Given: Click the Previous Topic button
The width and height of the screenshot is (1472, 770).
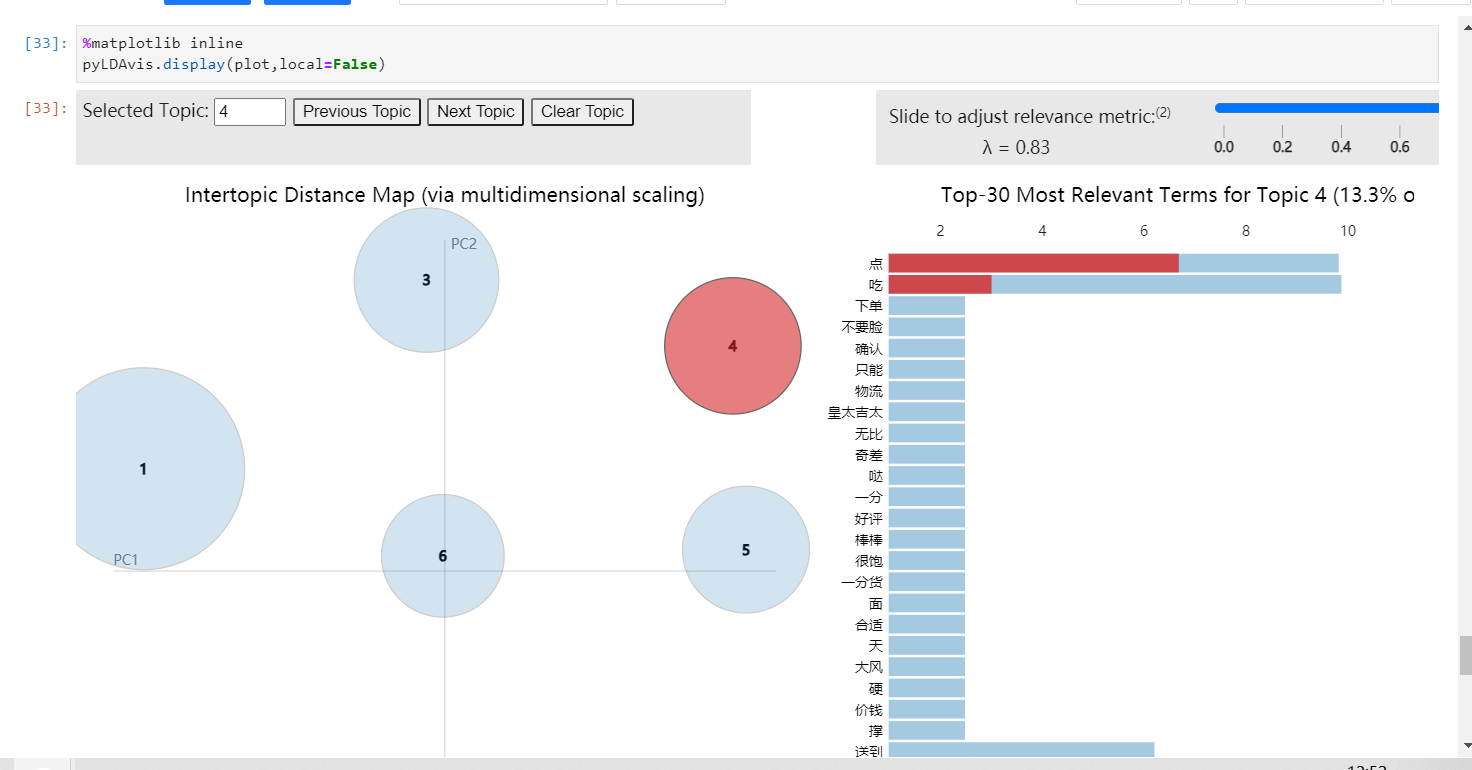Looking at the screenshot, I should 357,112.
